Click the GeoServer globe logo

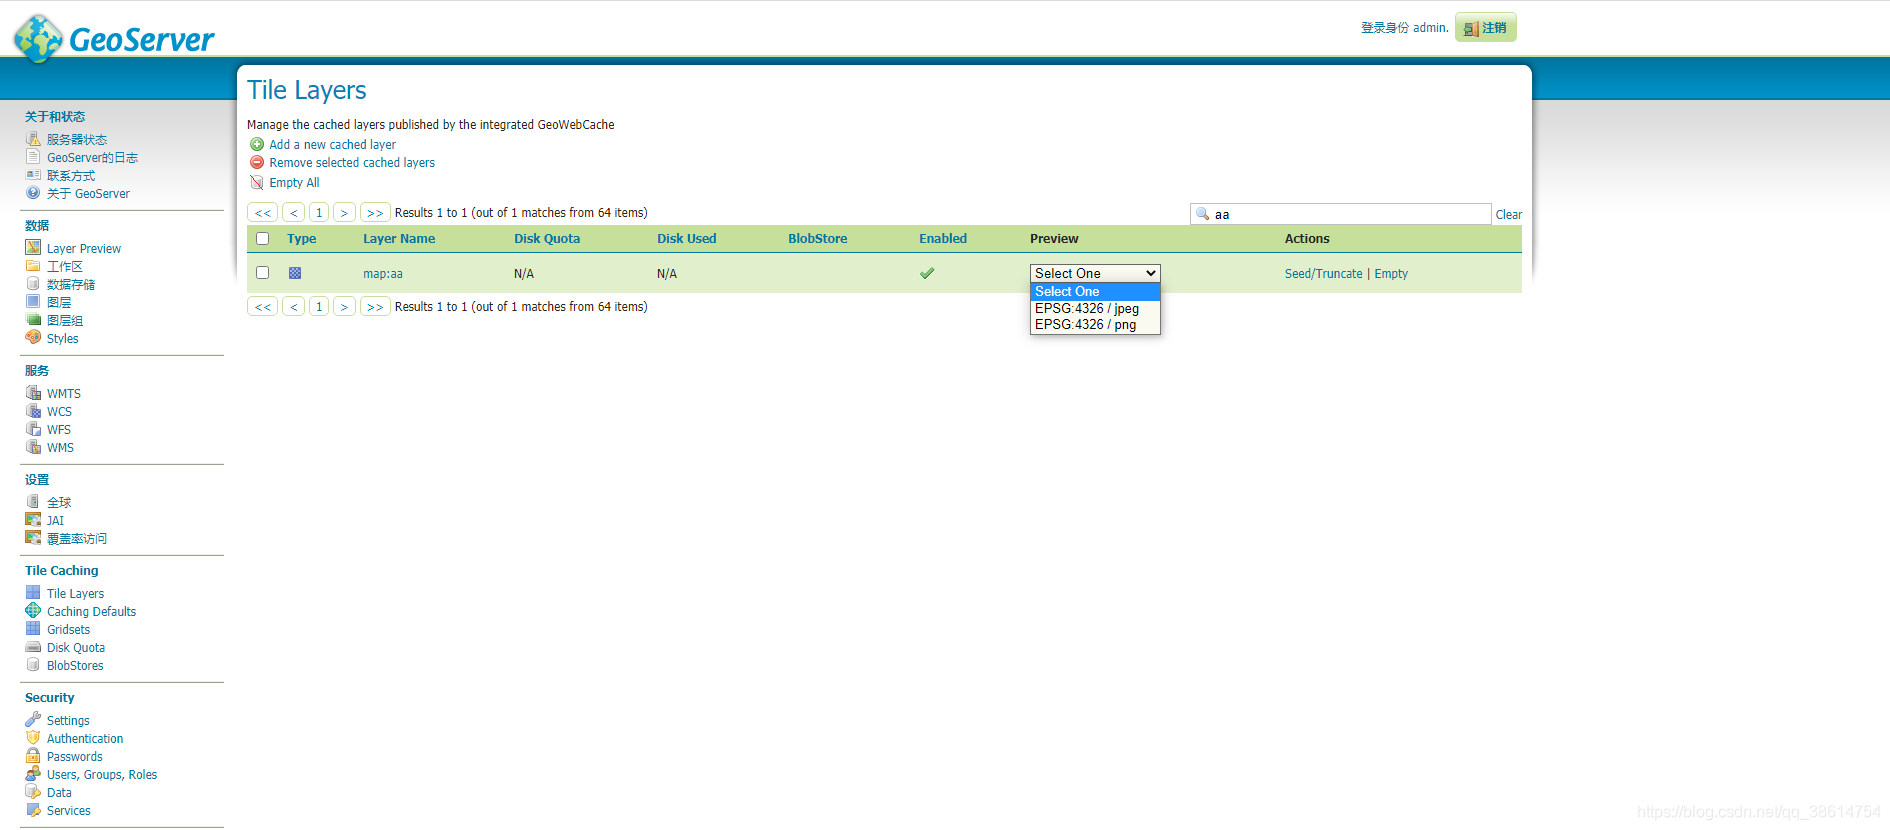pyautogui.click(x=38, y=38)
